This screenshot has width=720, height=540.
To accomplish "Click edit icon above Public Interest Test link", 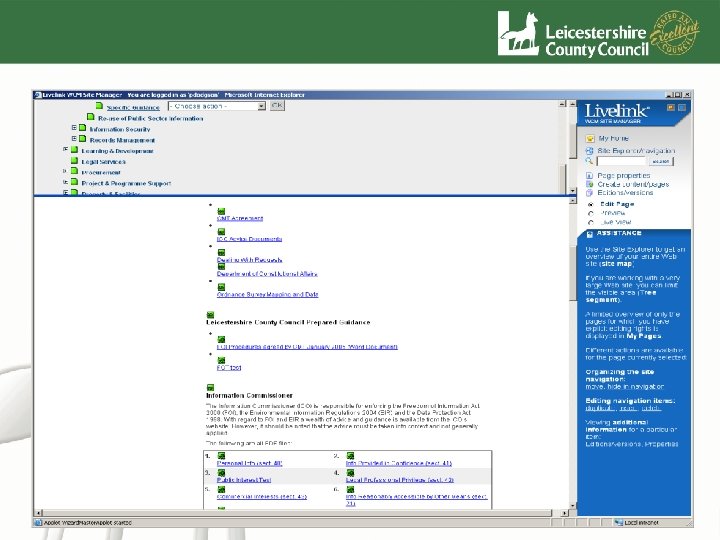I will click(x=221, y=472).
